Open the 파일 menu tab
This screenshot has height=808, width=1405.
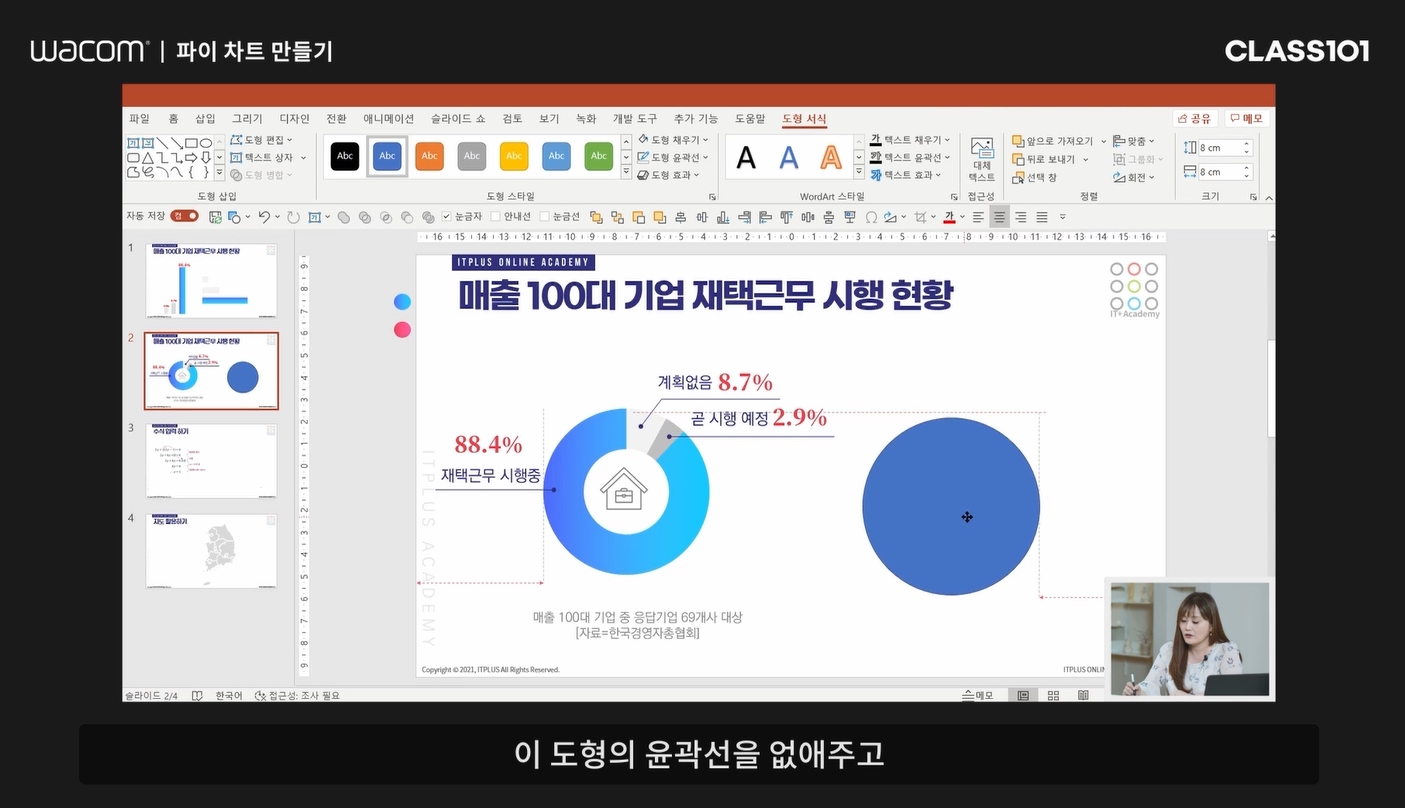coord(139,118)
